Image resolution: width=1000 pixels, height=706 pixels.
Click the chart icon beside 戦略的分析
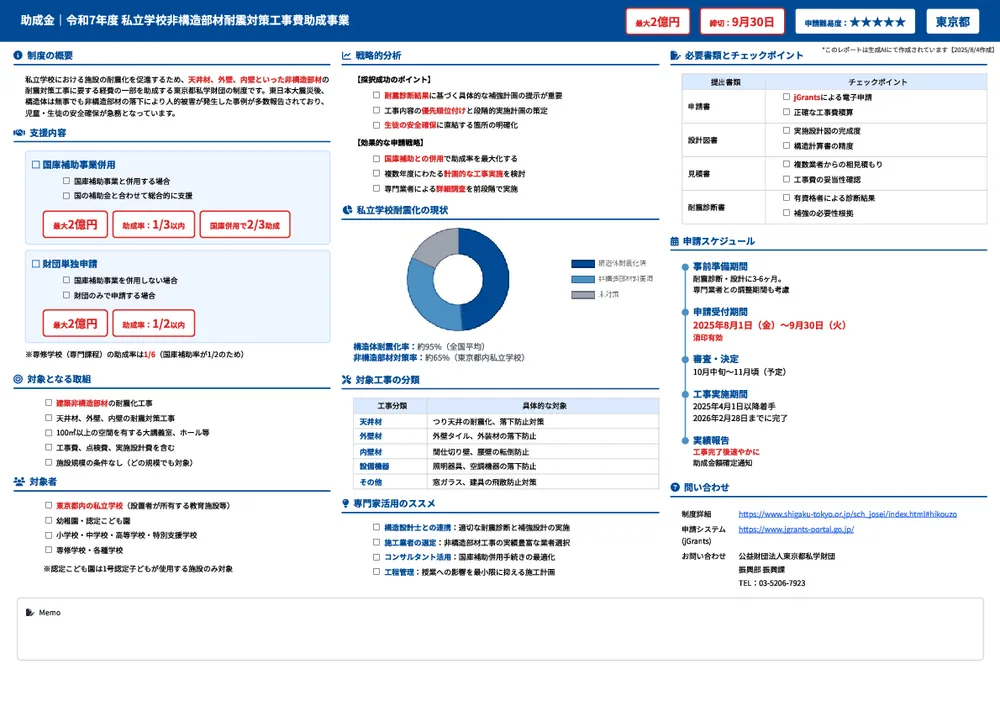346,55
